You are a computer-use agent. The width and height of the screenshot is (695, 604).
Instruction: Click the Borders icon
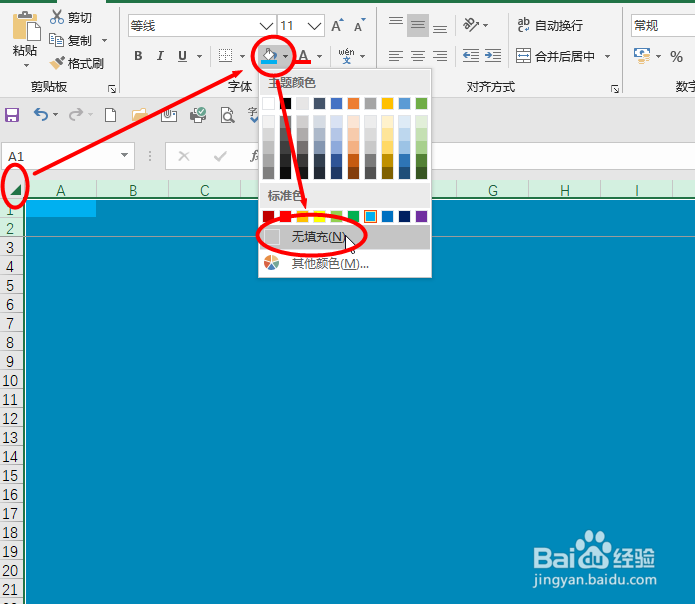pos(226,56)
